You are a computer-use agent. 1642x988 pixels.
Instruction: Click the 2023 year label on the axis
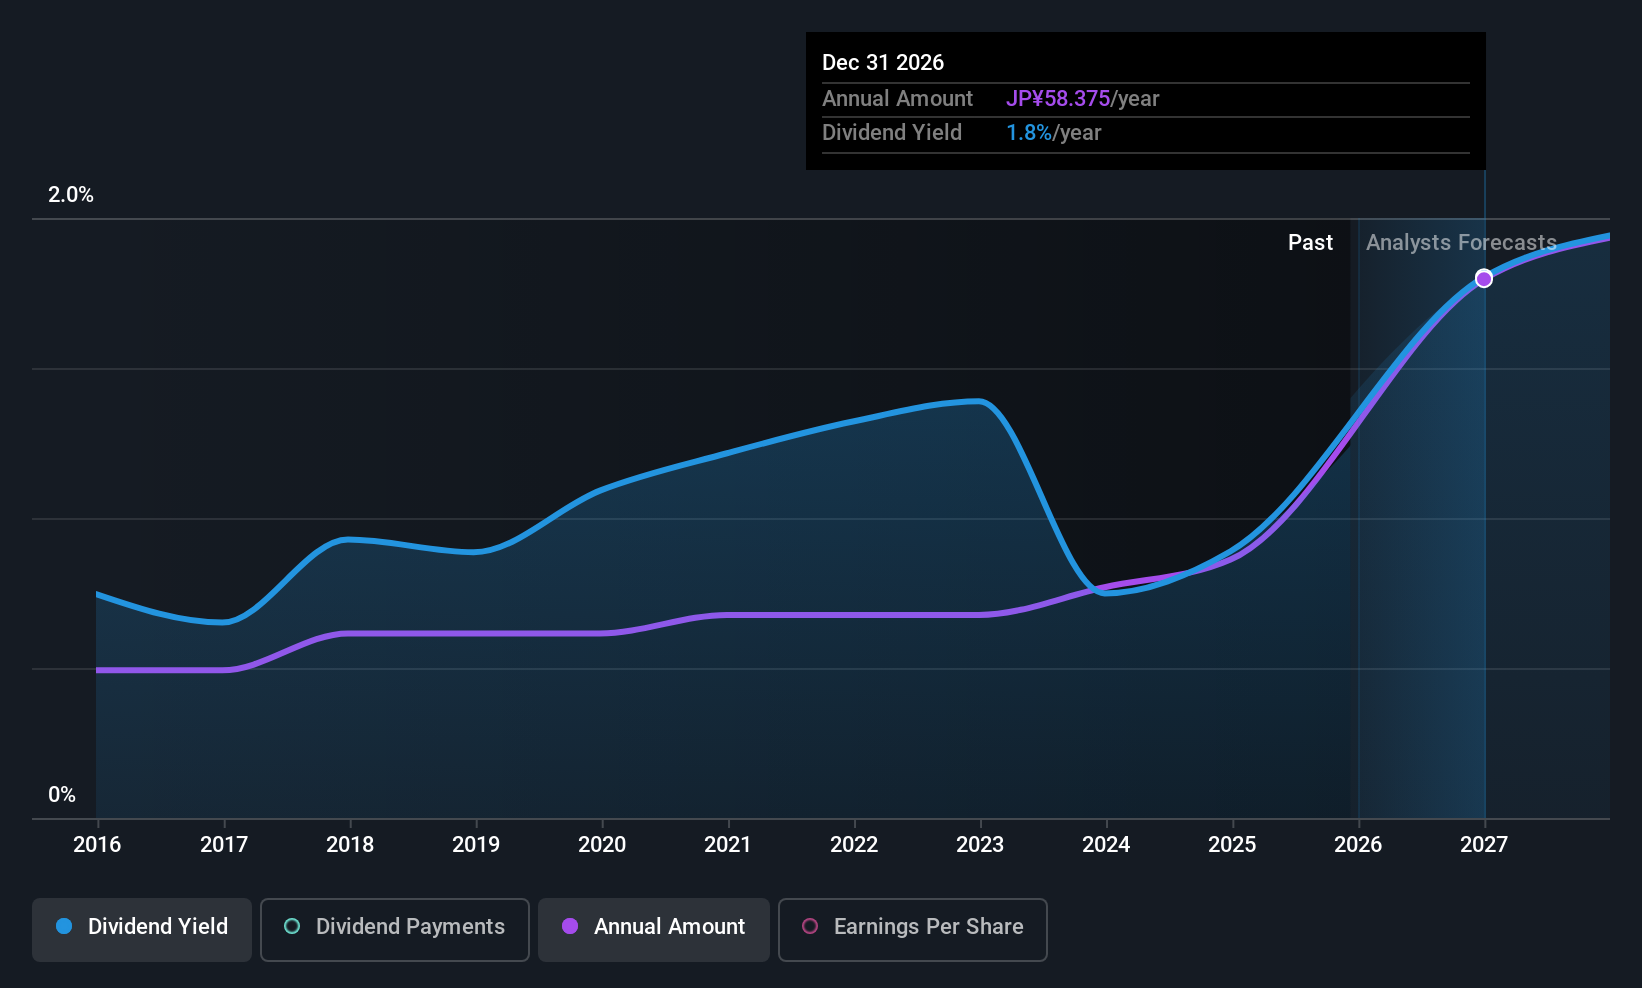coord(980,845)
